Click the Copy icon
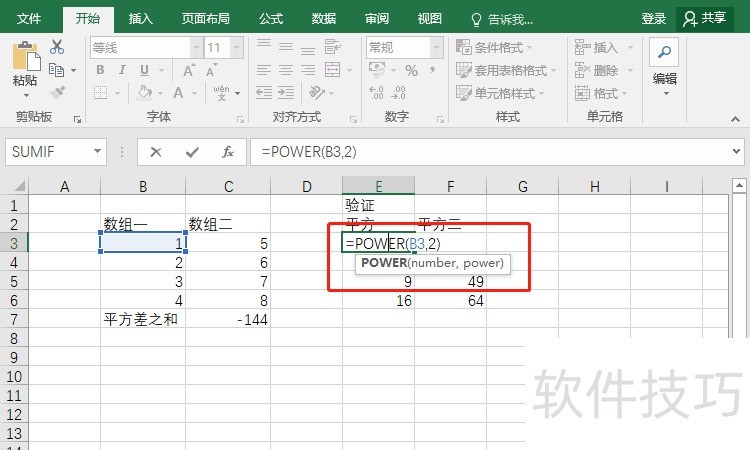Viewport: 750px width, 450px height. [x=57, y=70]
